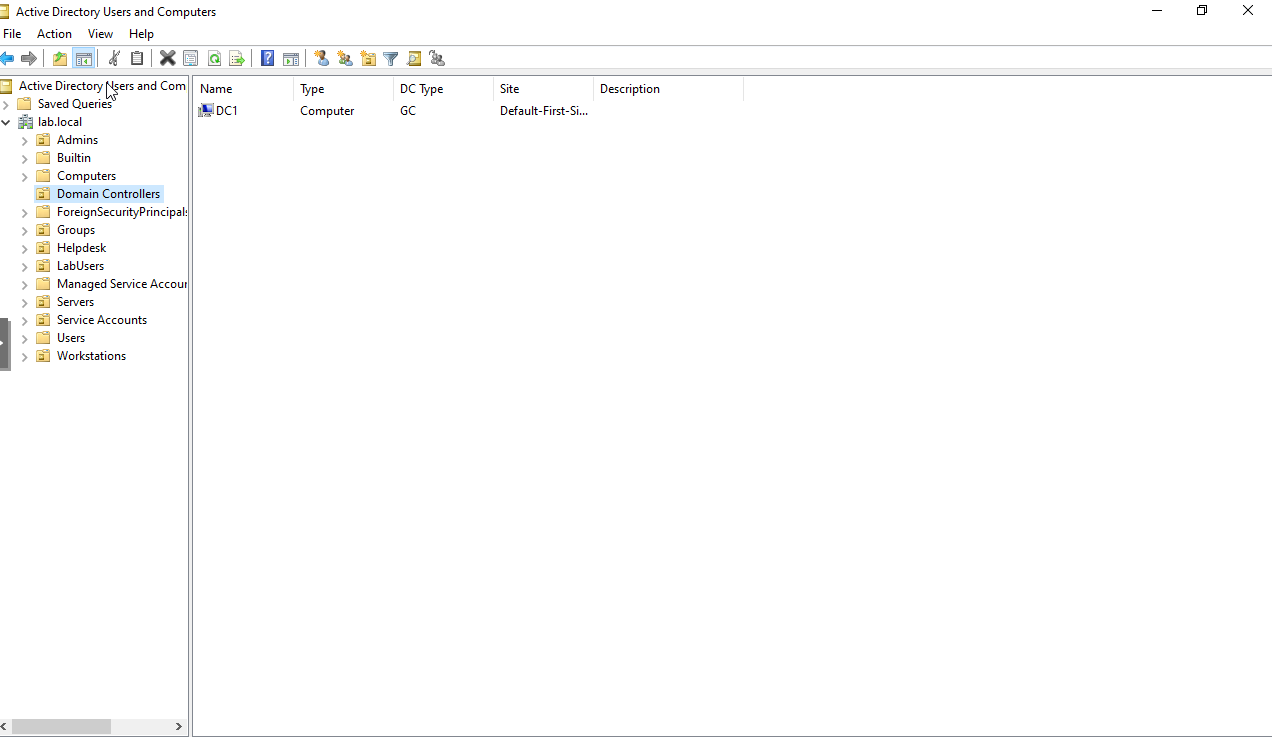Expand the Saved Queries node
Screen dimensions: 1272x737
click(6, 104)
